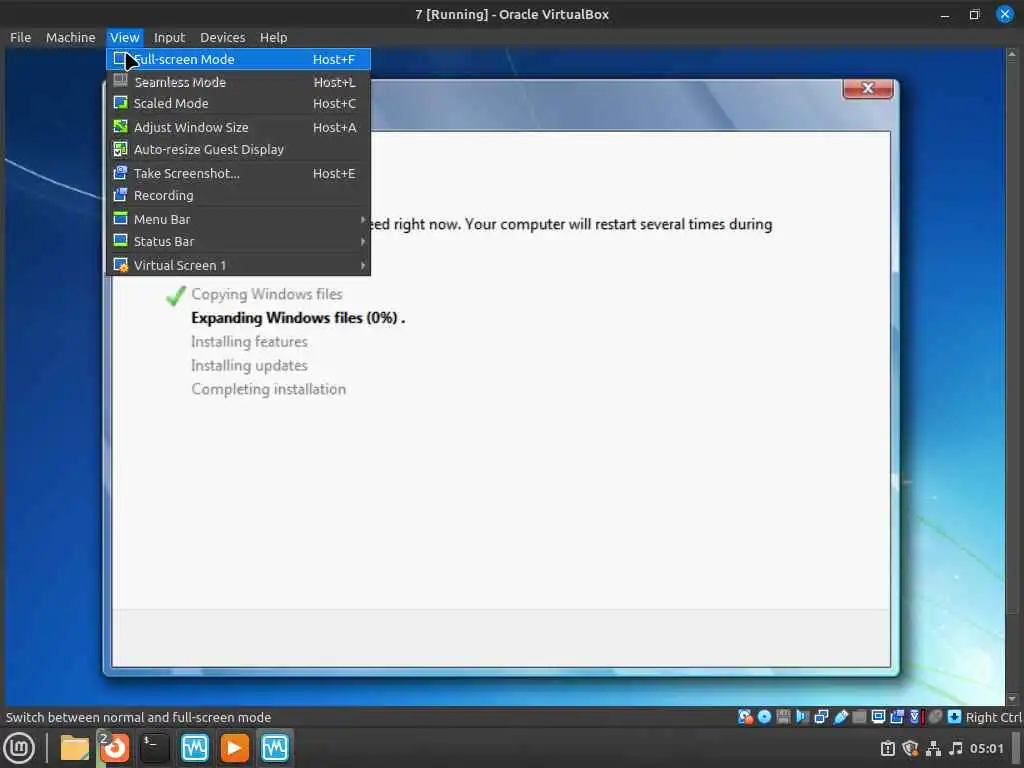
Task: Click the greyed shared folders indicator in status bar
Action: click(859, 717)
